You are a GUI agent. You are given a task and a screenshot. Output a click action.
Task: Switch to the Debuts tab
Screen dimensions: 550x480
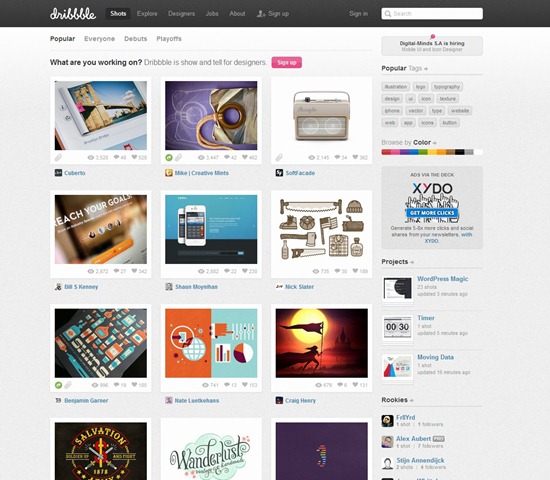[135, 39]
